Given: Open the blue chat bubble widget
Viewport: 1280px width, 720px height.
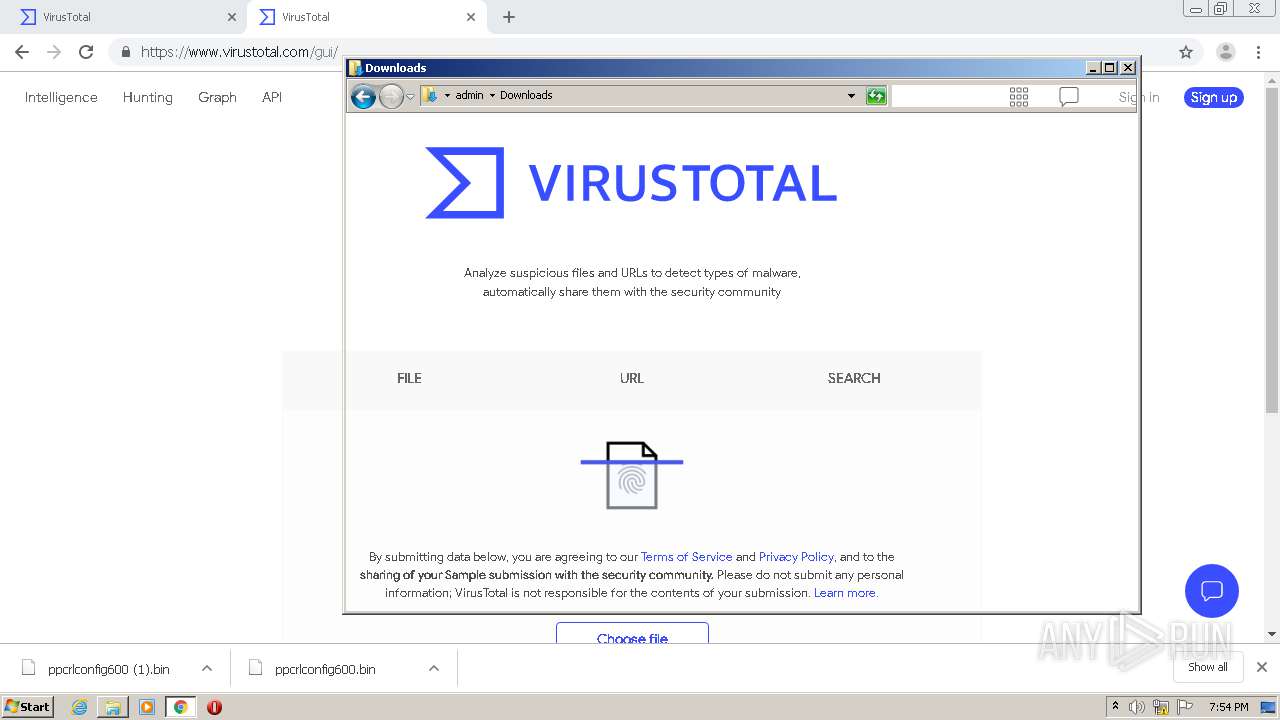Looking at the screenshot, I should [1212, 590].
